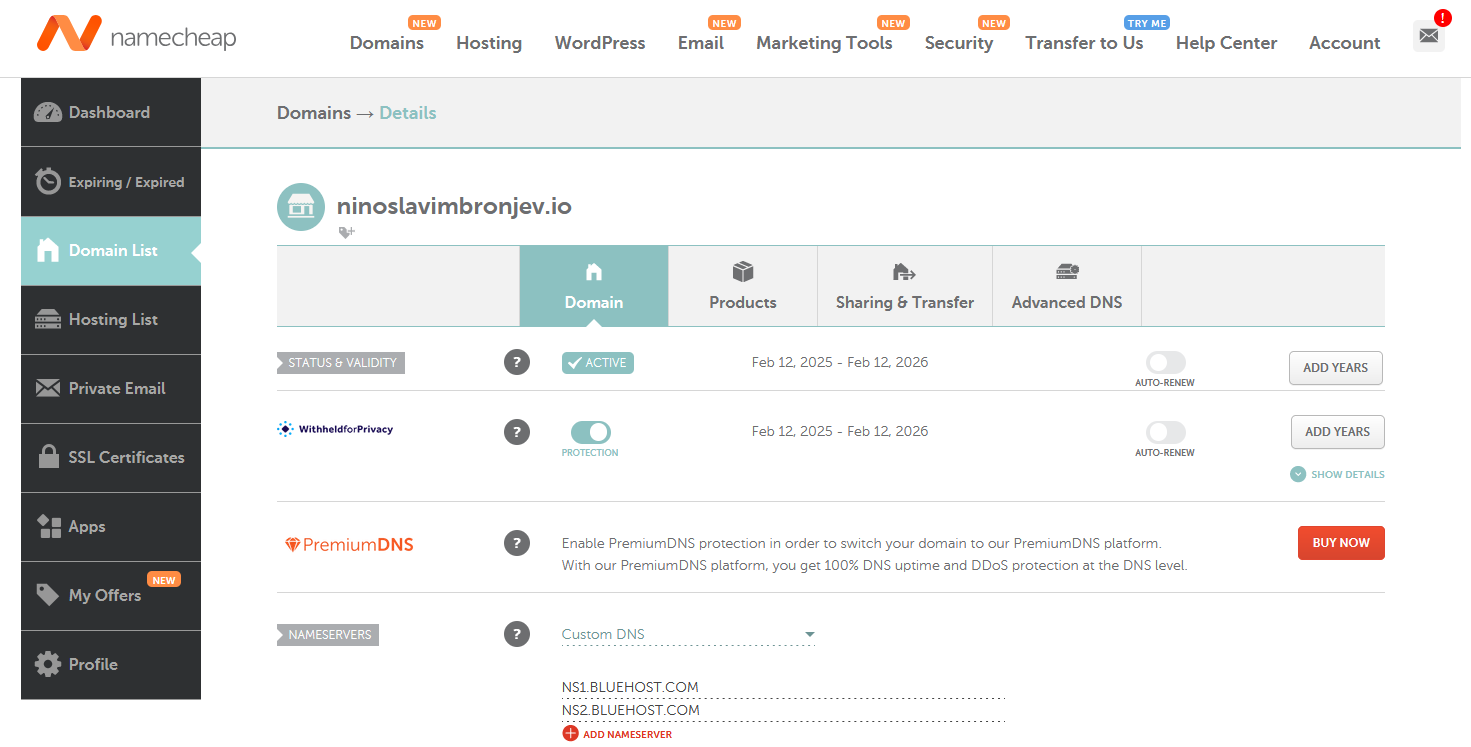Open the WordPress top navigation menu
This screenshot has height=747, width=1471.
pos(600,43)
